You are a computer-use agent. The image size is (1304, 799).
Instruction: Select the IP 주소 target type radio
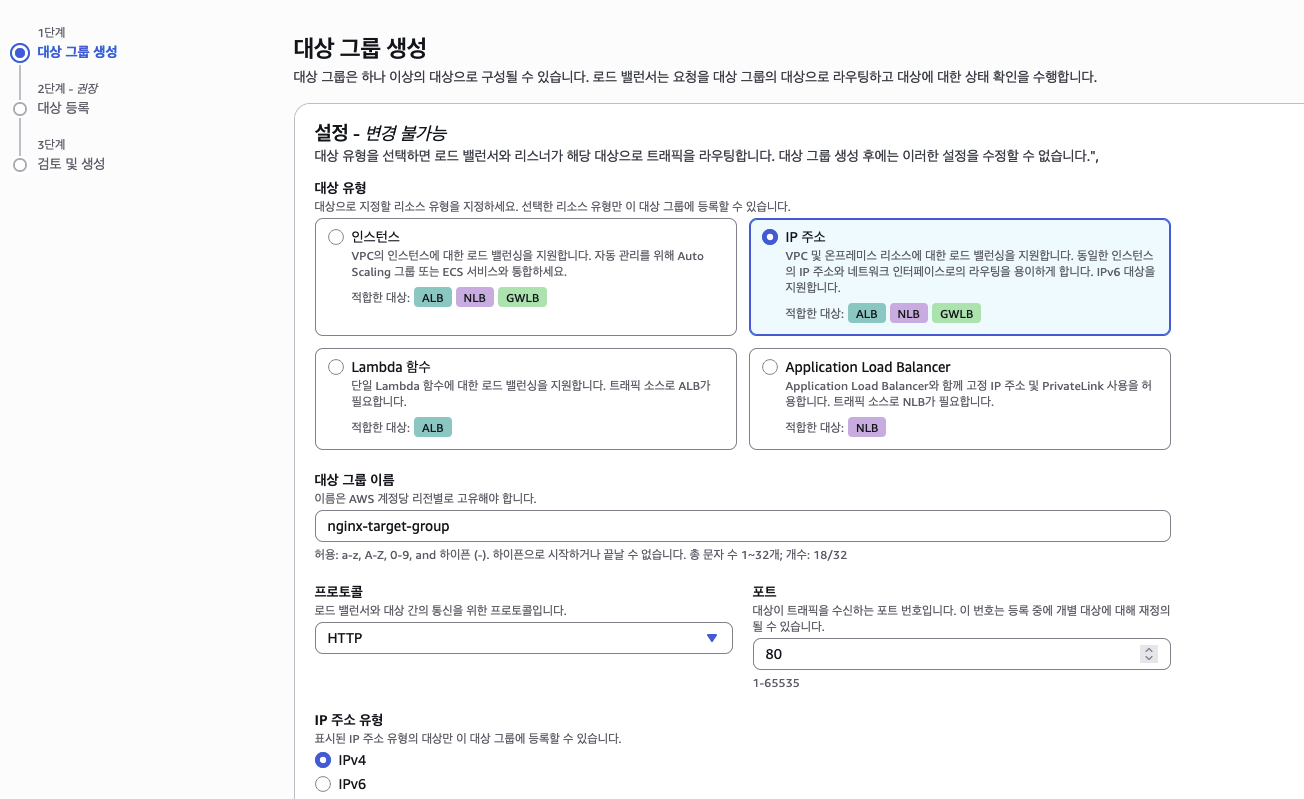pyautogui.click(x=770, y=237)
